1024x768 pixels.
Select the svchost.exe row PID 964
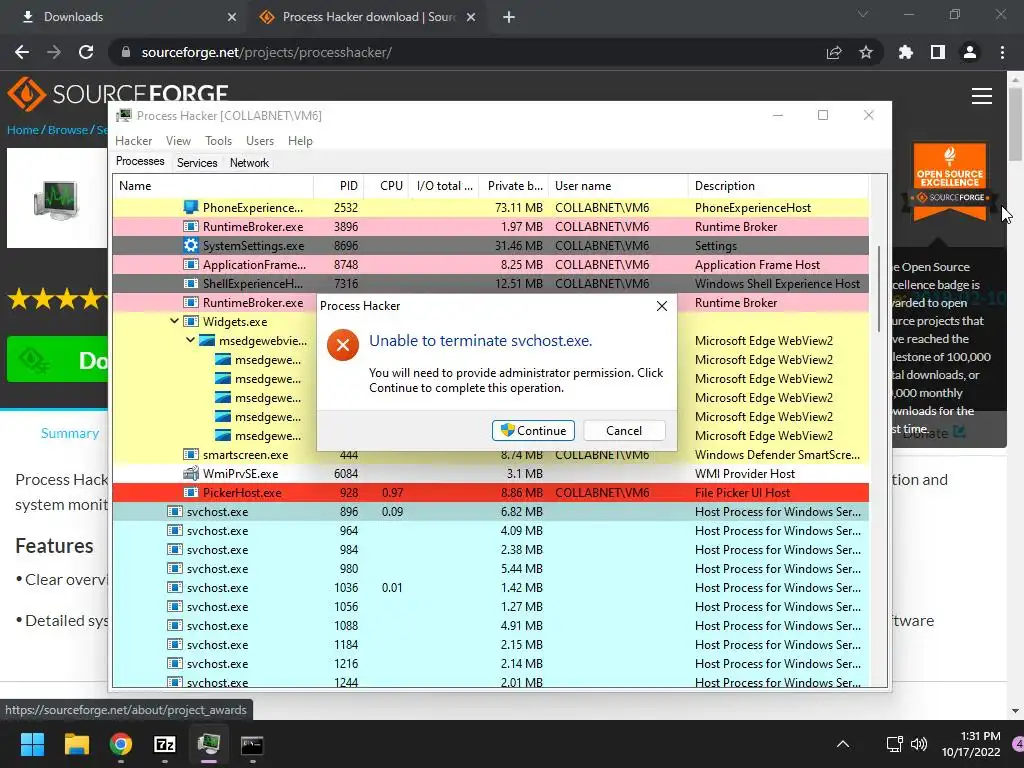click(x=490, y=530)
